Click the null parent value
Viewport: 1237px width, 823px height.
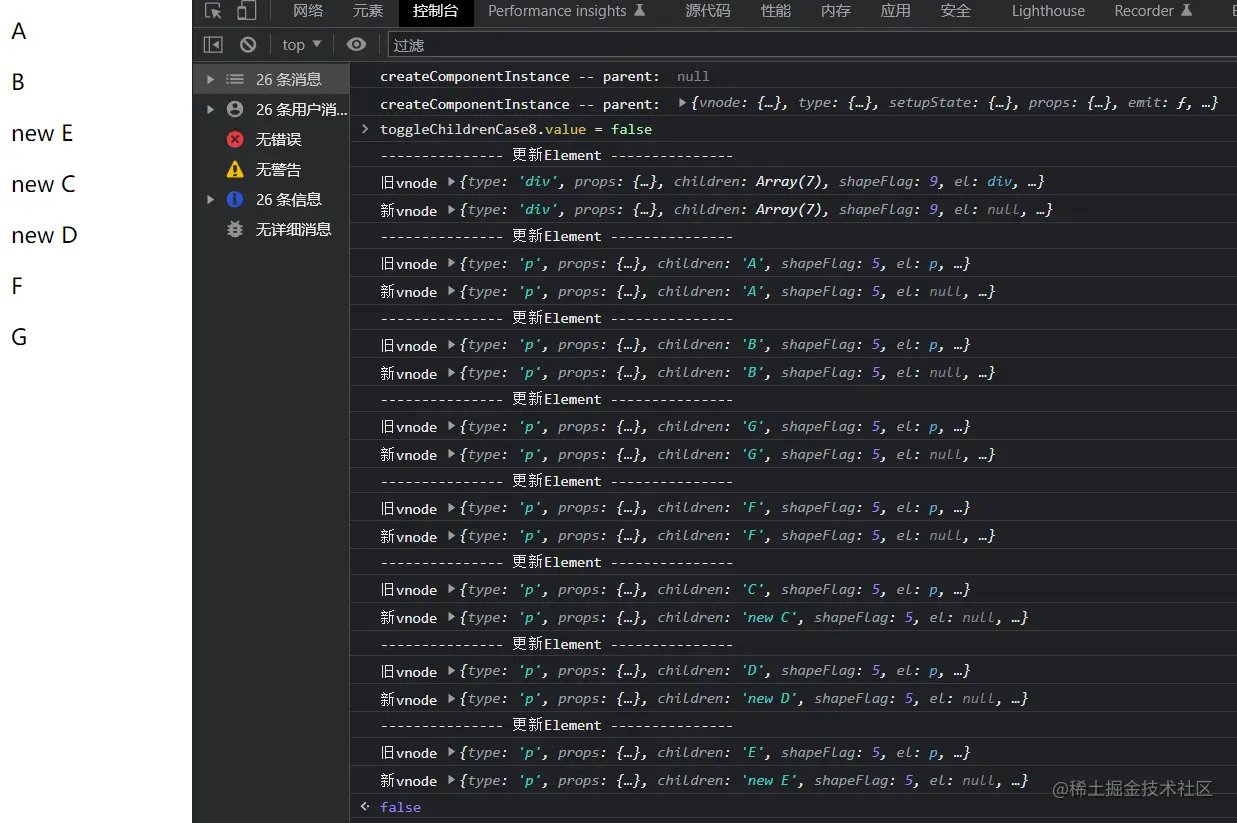[x=693, y=76]
